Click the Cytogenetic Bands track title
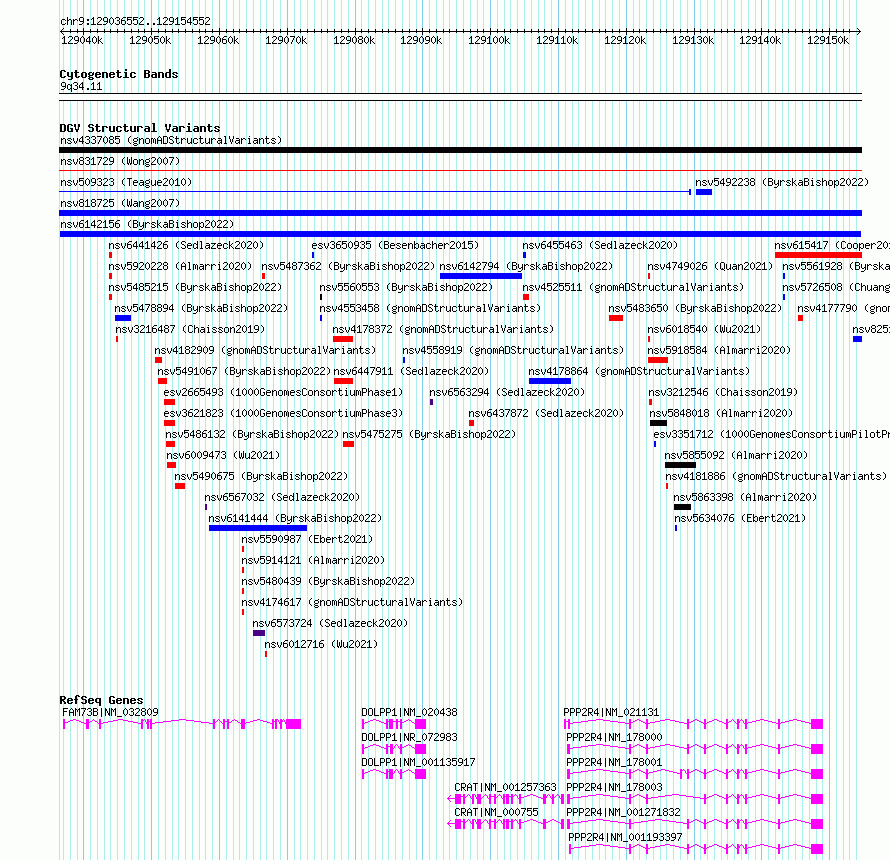The width and height of the screenshot is (890, 860). coord(119,74)
